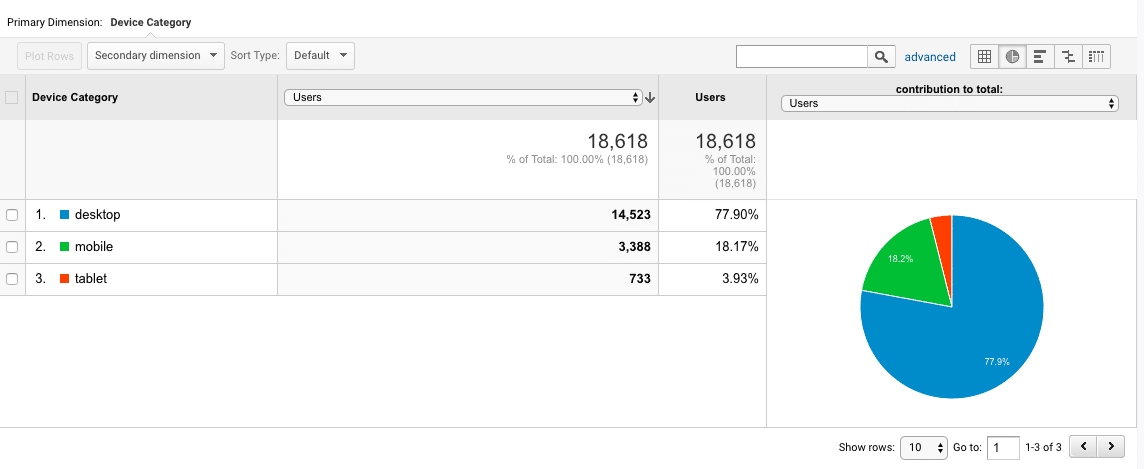Screen dimensions: 1144x469
Task: Switch to the Pivot view icon
Action: [1097, 56]
